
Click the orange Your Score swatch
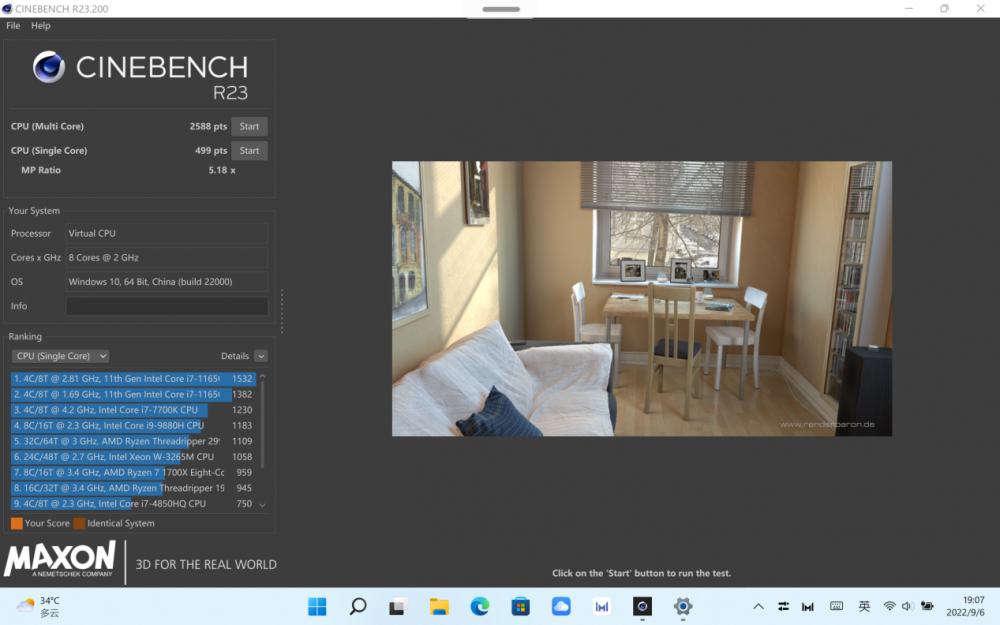coord(17,523)
